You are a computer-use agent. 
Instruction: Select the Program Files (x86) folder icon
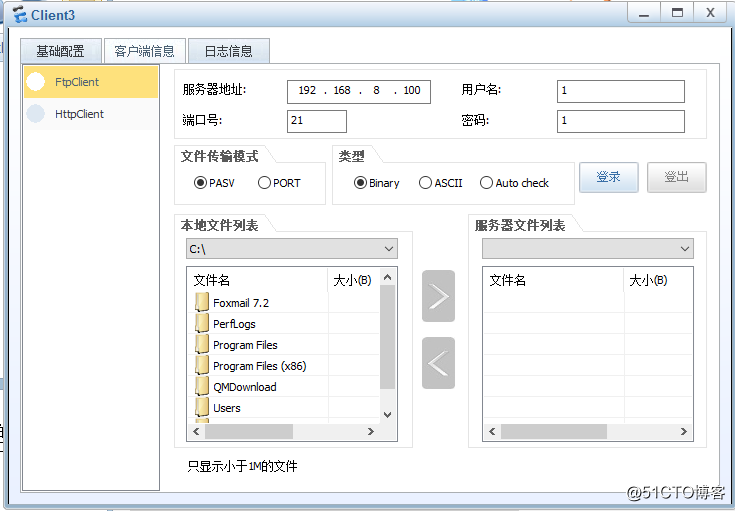click(202, 366)
